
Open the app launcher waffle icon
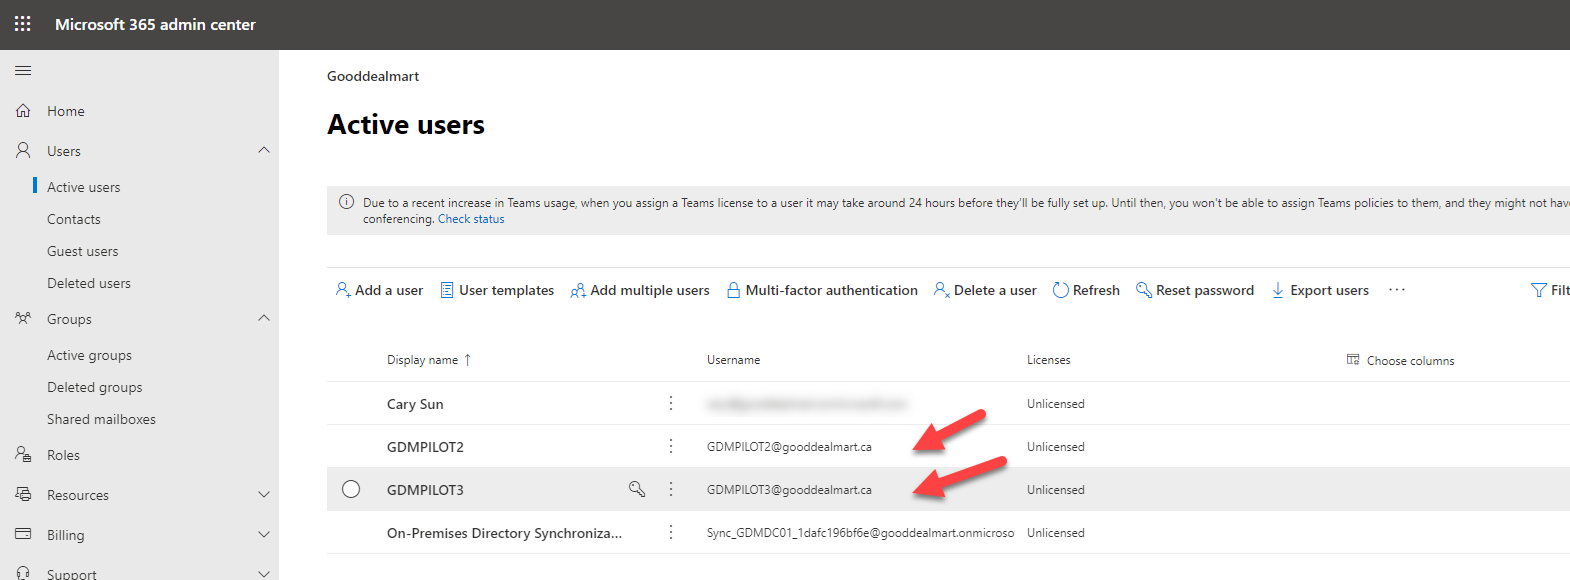click(x=22, y=24)
